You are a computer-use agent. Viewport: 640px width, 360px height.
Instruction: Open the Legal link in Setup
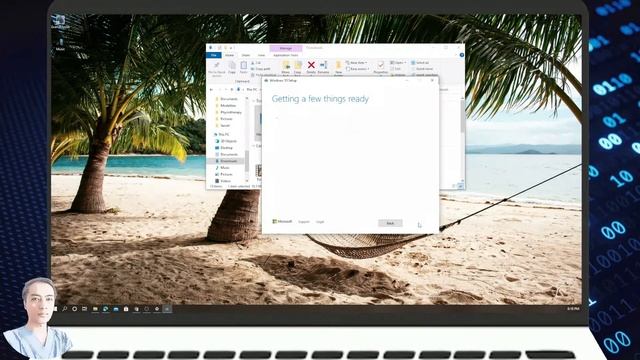click(320, 222)
